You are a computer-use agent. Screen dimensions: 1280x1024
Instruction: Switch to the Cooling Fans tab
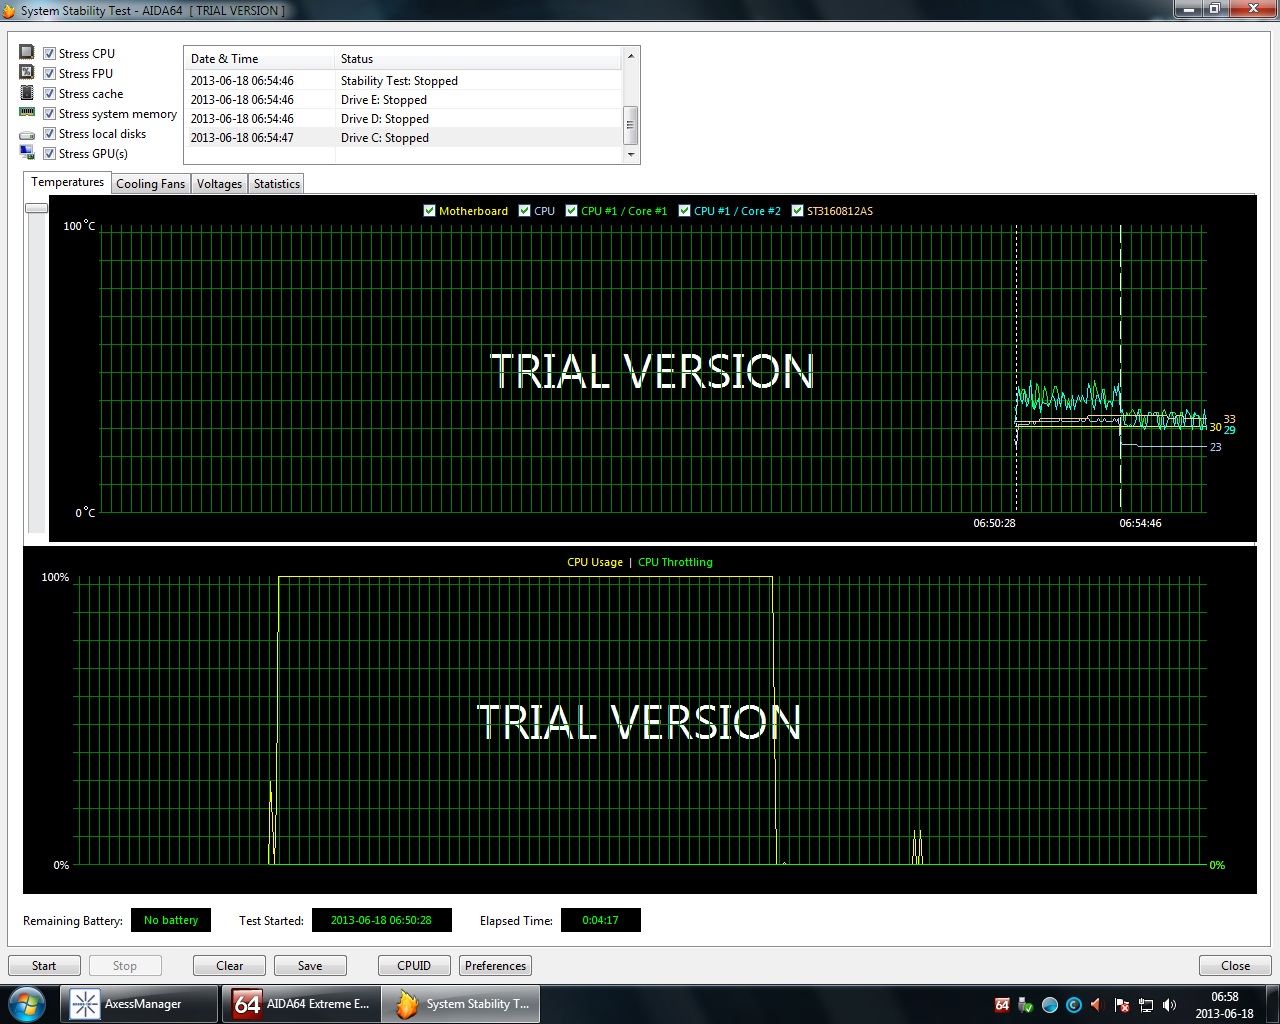[150, 184]
